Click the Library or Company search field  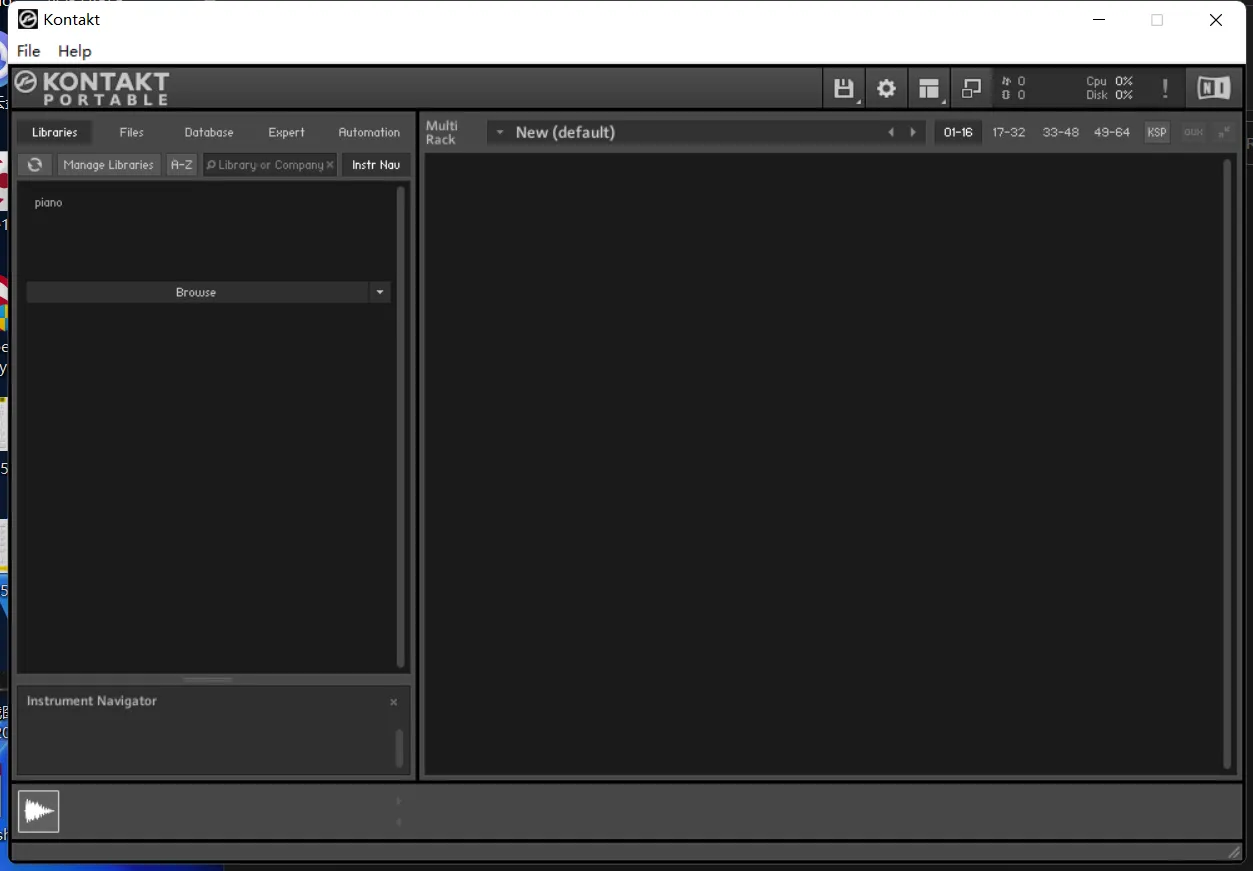268,165
